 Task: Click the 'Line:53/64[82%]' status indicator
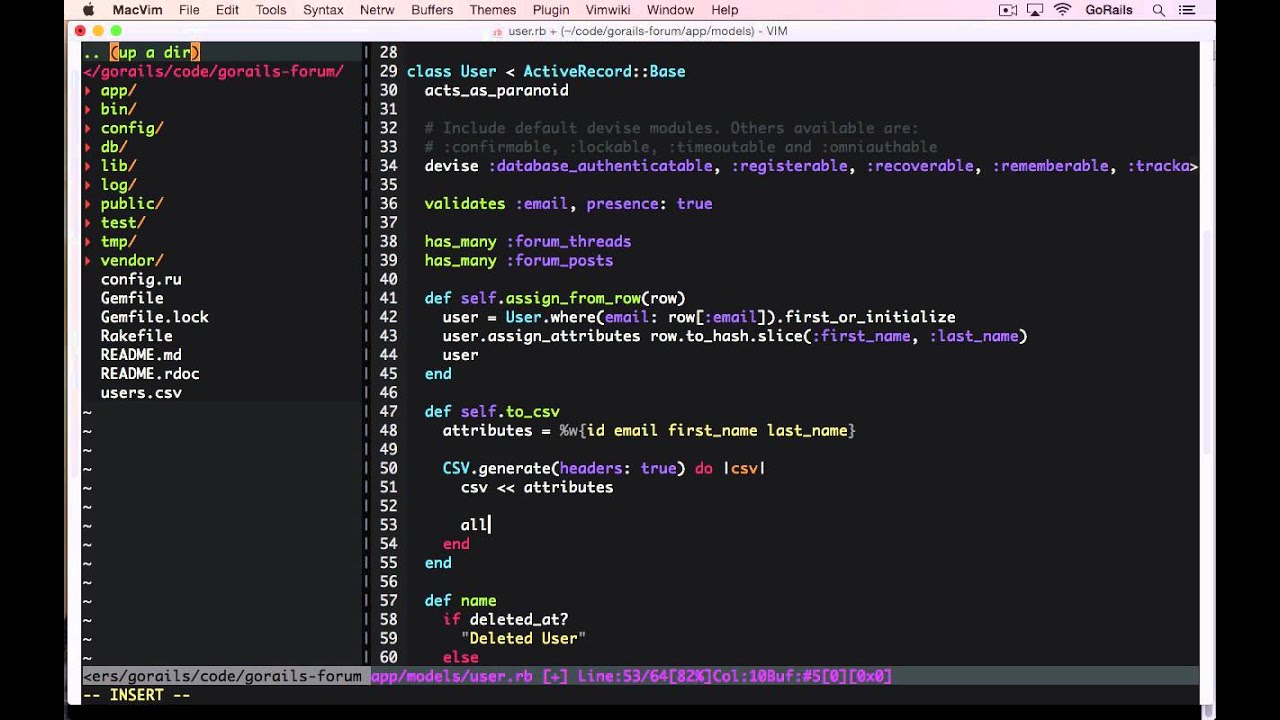point(644,676)
